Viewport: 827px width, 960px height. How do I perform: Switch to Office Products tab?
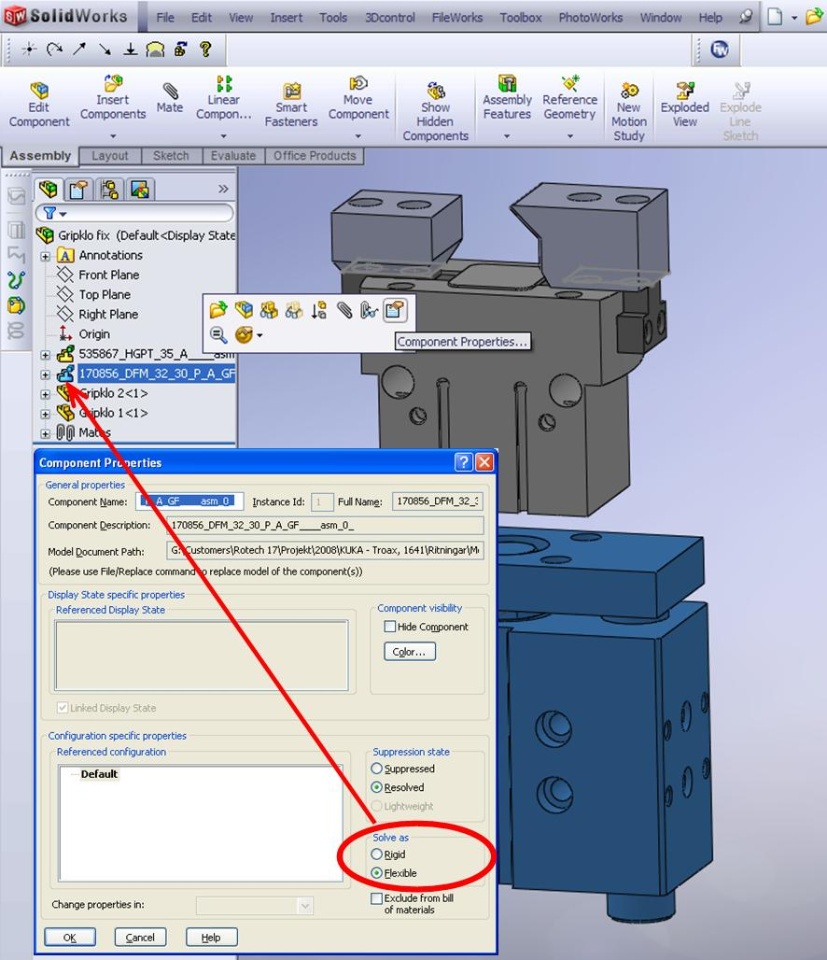pyautogui.click(x=315, y=156)
